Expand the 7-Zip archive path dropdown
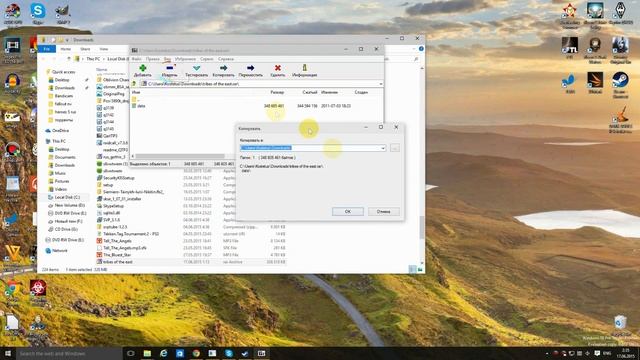 pos(380,84)
